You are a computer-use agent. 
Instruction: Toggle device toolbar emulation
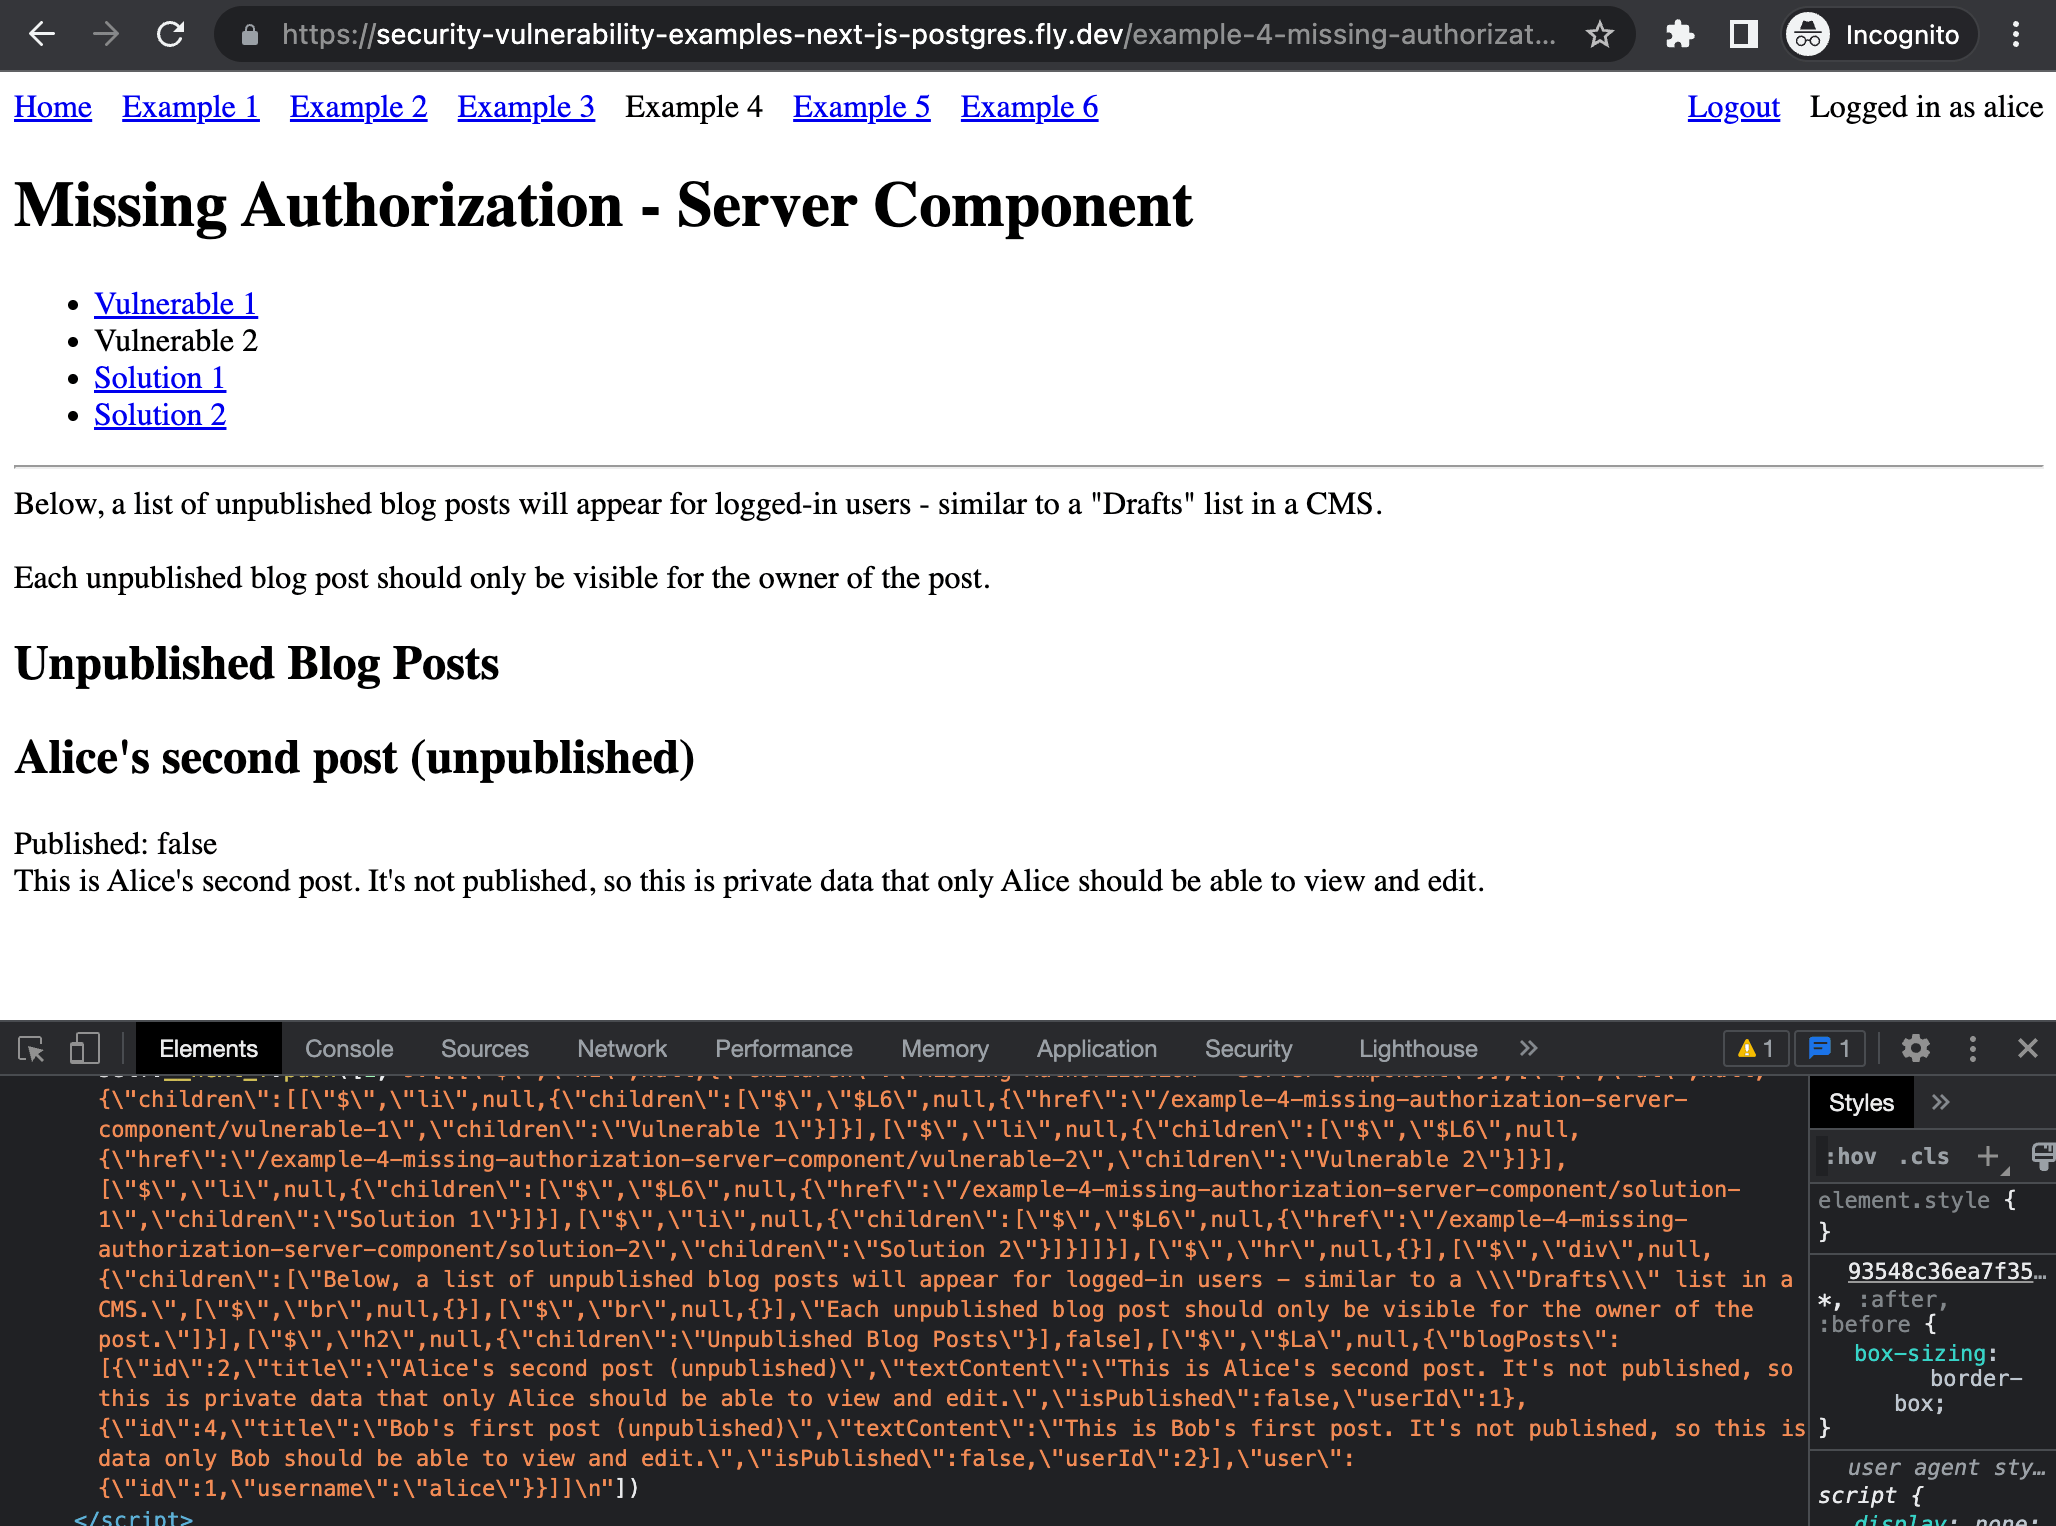(84, 1048)
